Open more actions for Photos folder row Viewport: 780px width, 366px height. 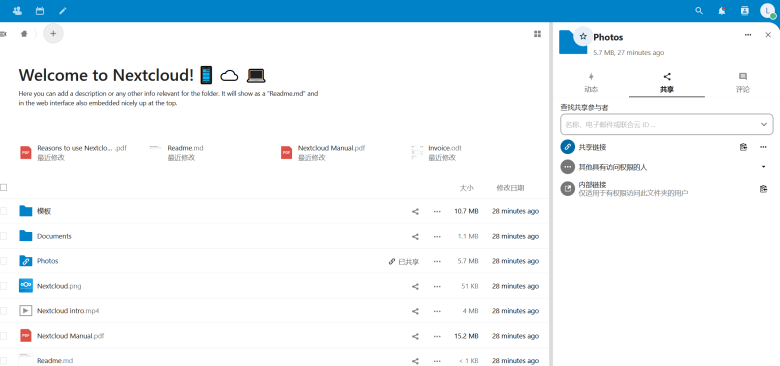437,261
